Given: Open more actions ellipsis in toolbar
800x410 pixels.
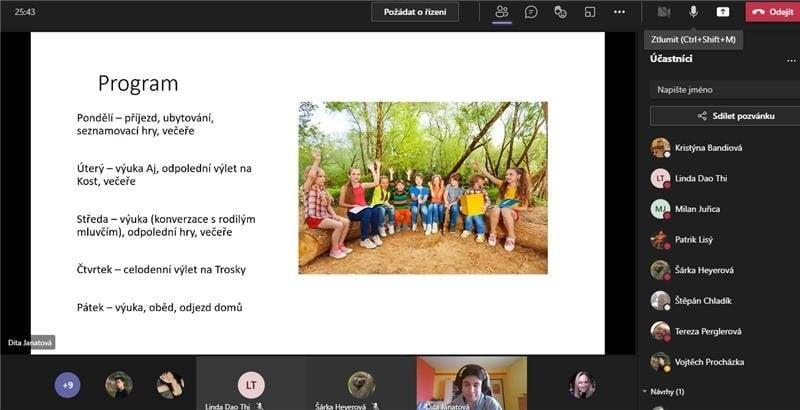Looking at the screenshot, I should click(619, 12).
